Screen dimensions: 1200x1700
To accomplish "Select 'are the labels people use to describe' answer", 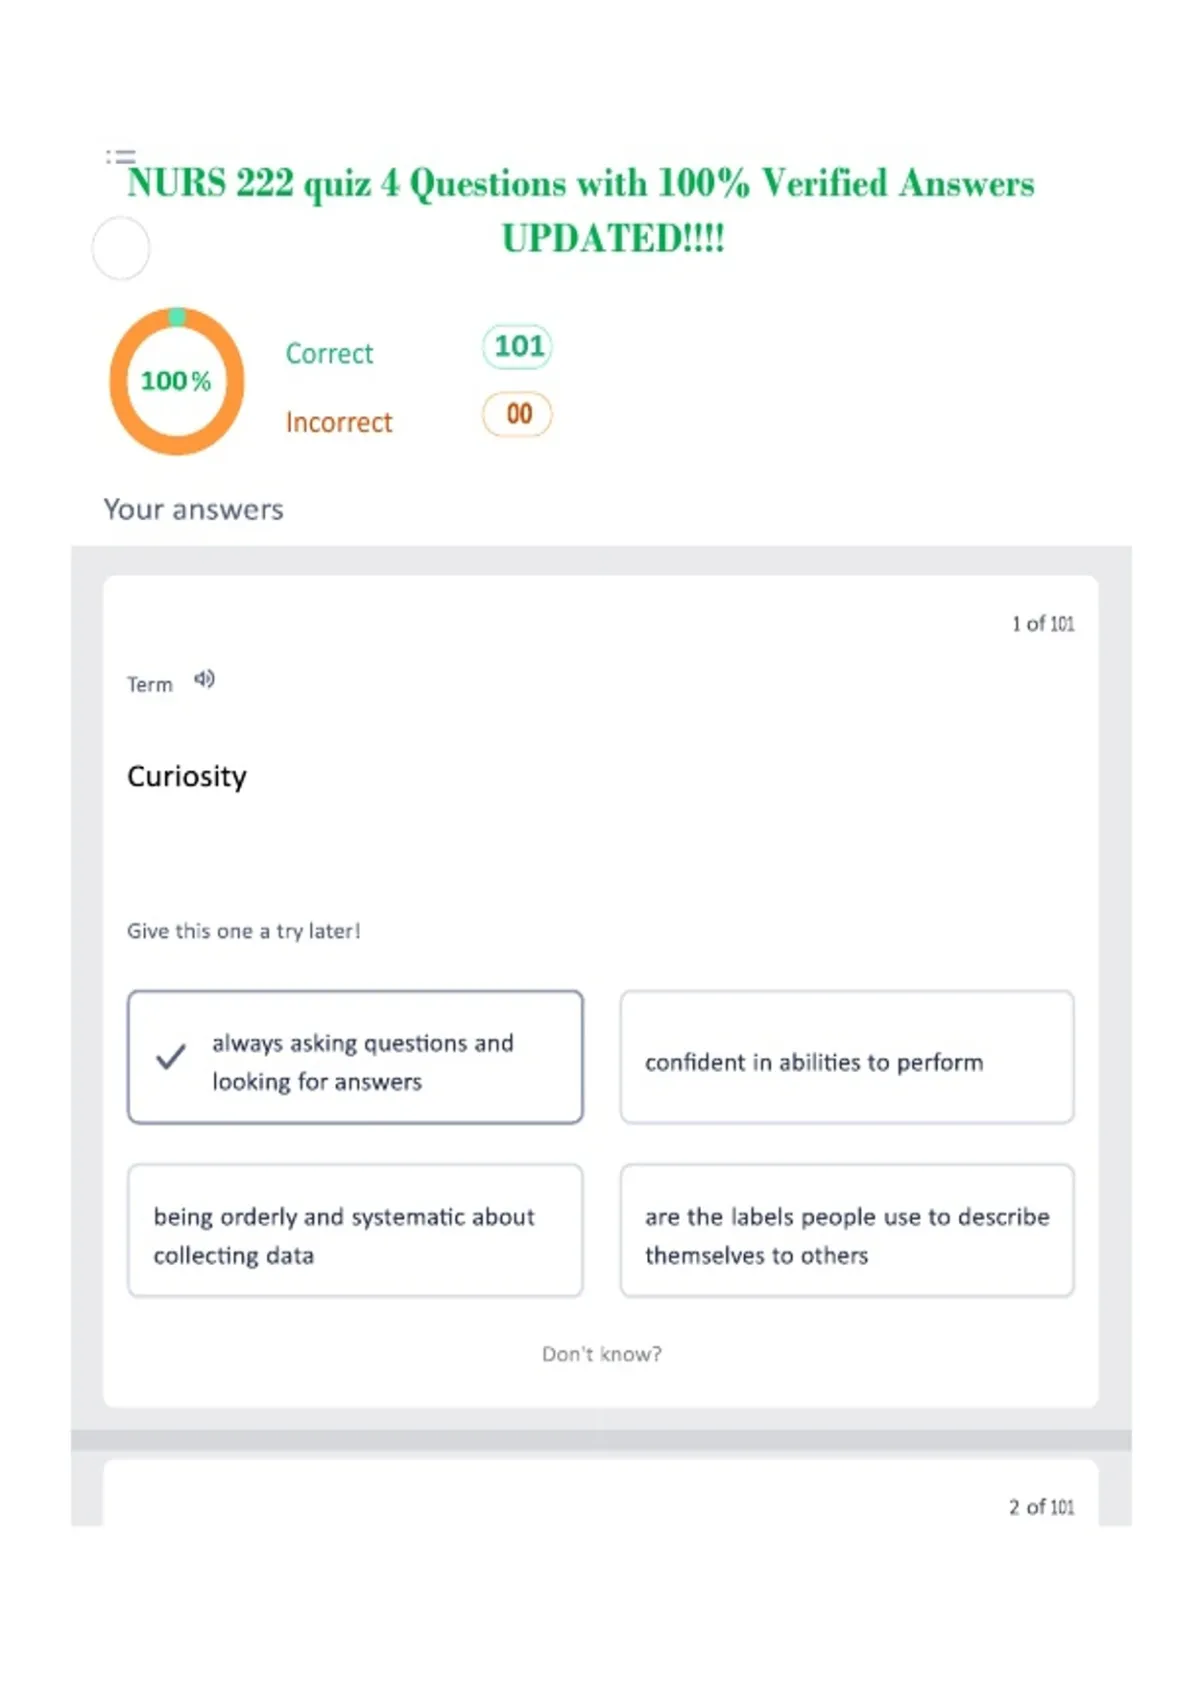I will 847,1231.
